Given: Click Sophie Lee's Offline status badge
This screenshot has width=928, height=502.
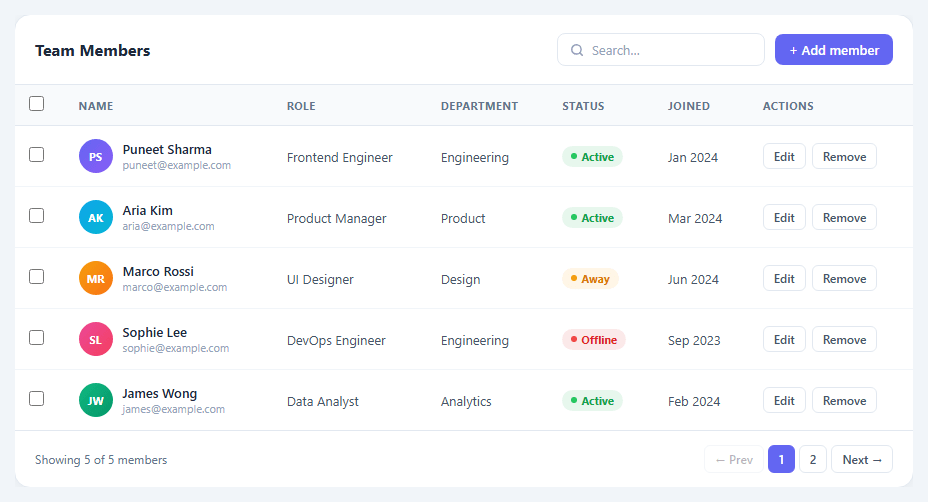Looking at the screenshot, I should (594, 340).
